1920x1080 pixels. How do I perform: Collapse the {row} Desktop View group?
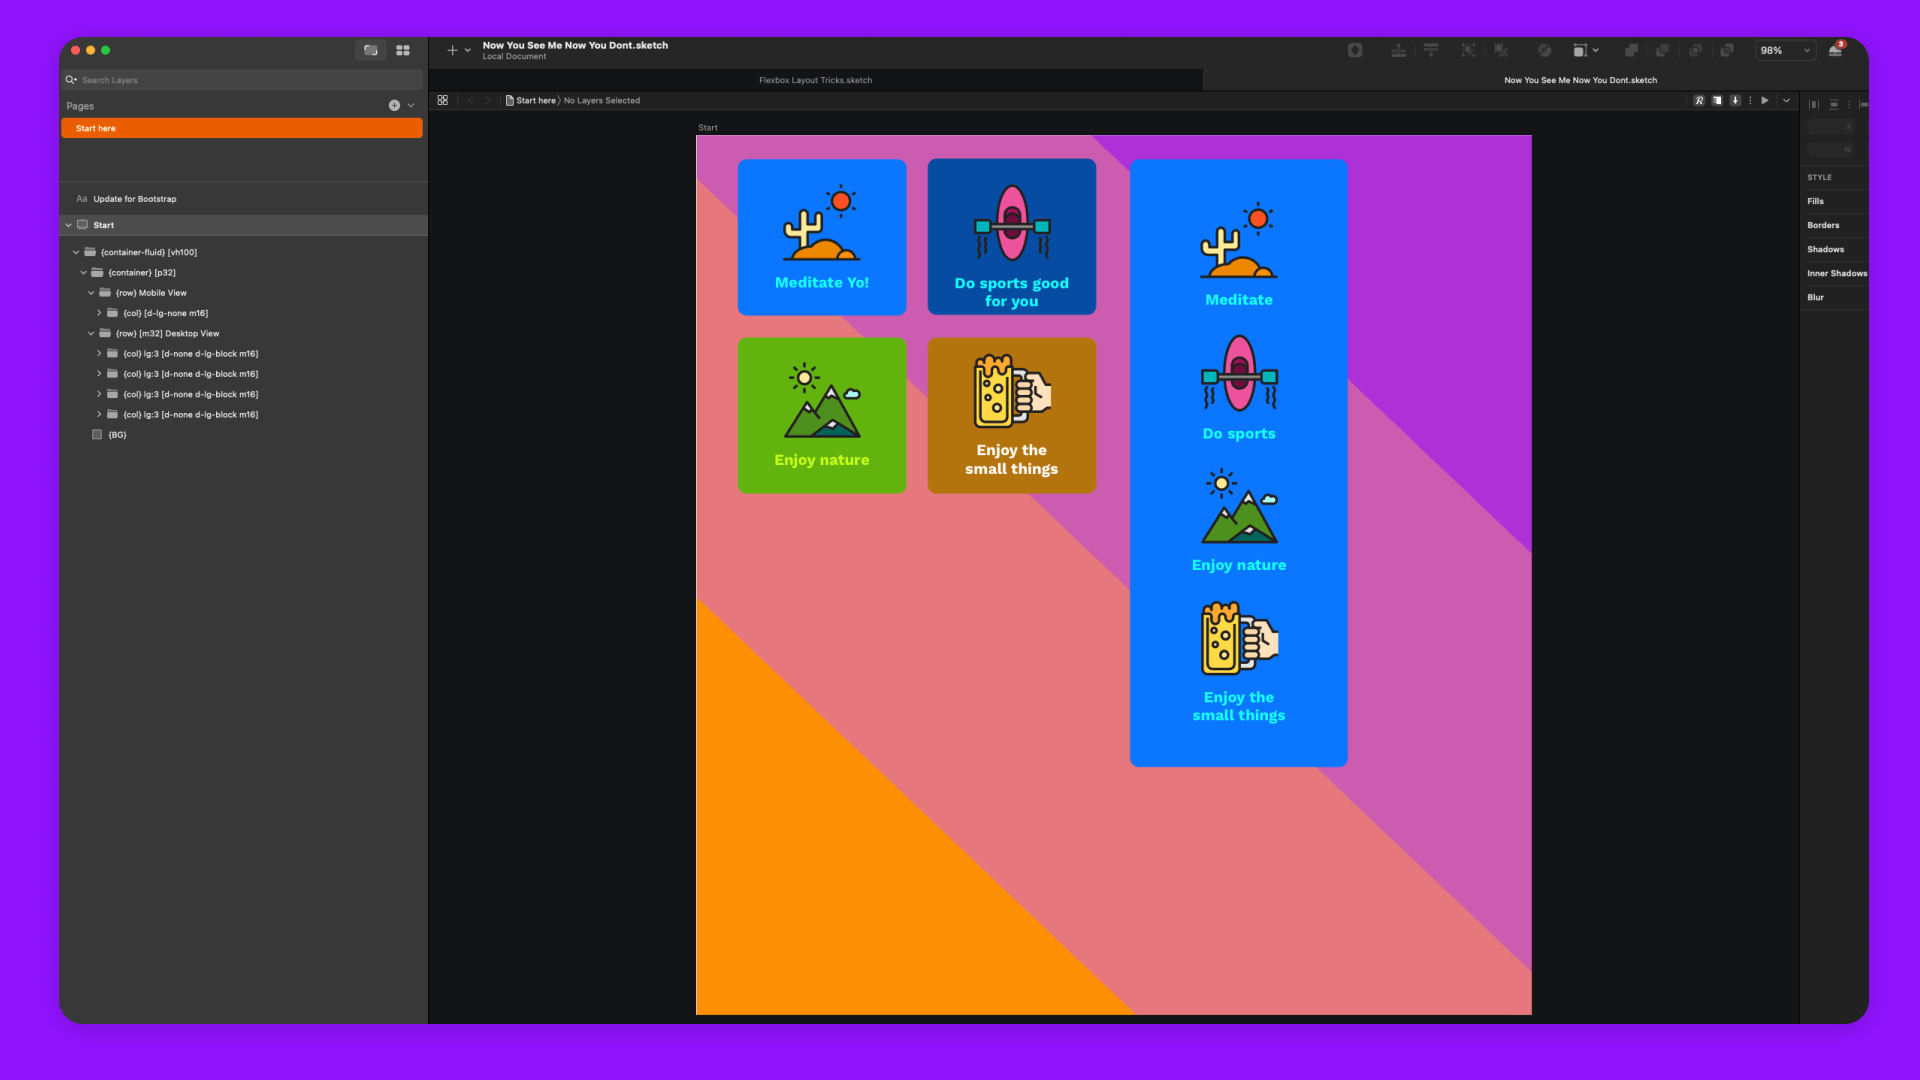[91, 333]
